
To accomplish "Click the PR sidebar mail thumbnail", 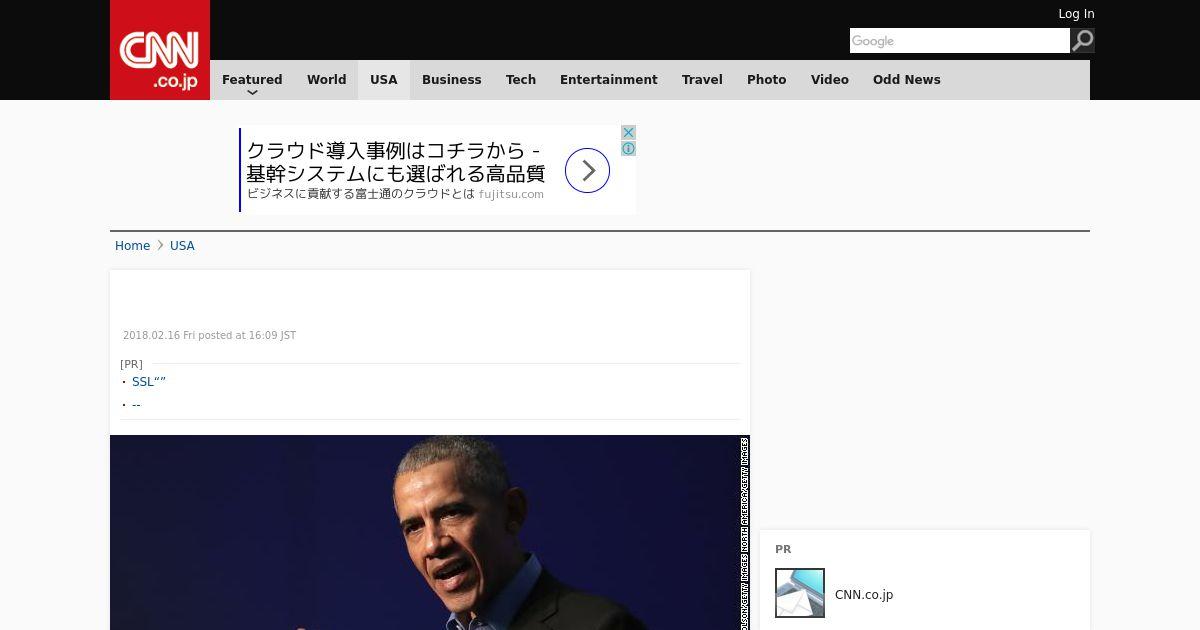I will [x=800, y=593].
